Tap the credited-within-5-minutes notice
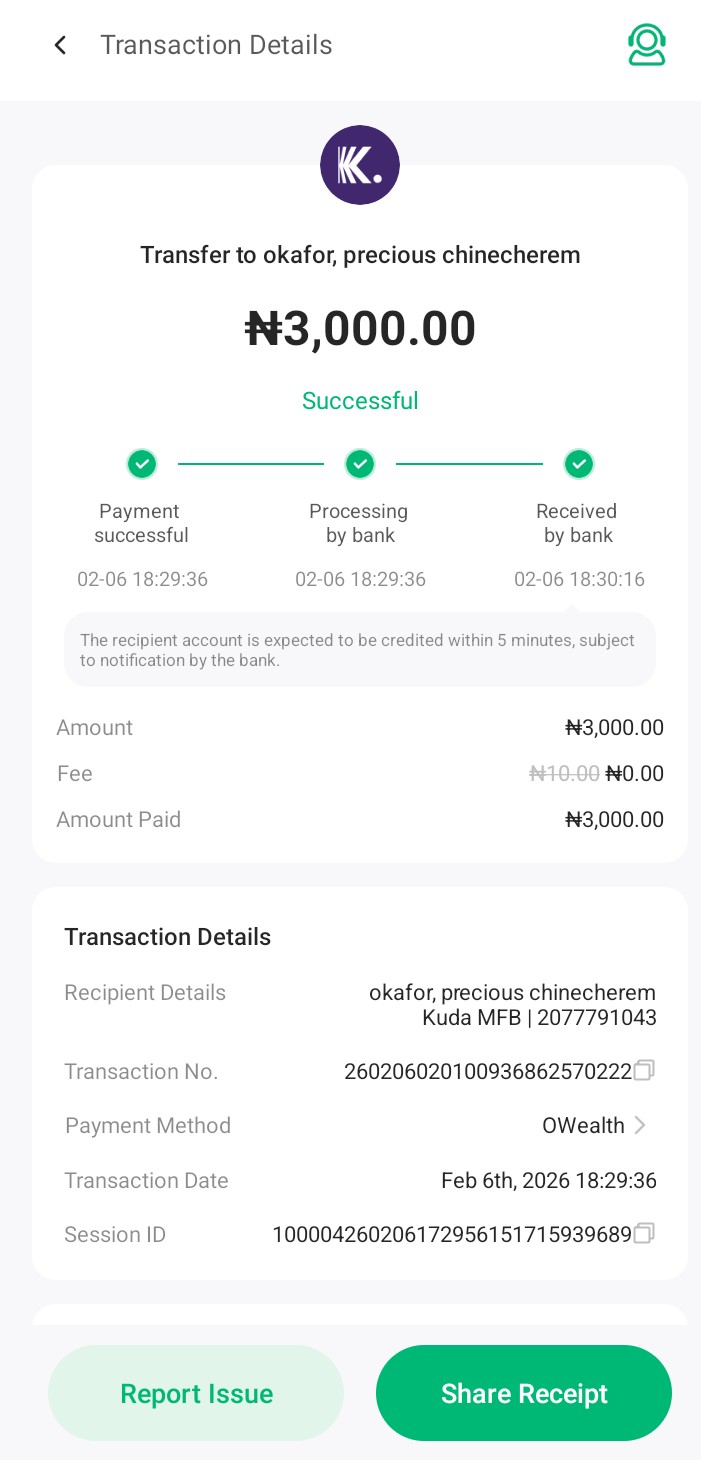Image resolution: width=701 pixels, height=1460 pixels. coord(358,650)
